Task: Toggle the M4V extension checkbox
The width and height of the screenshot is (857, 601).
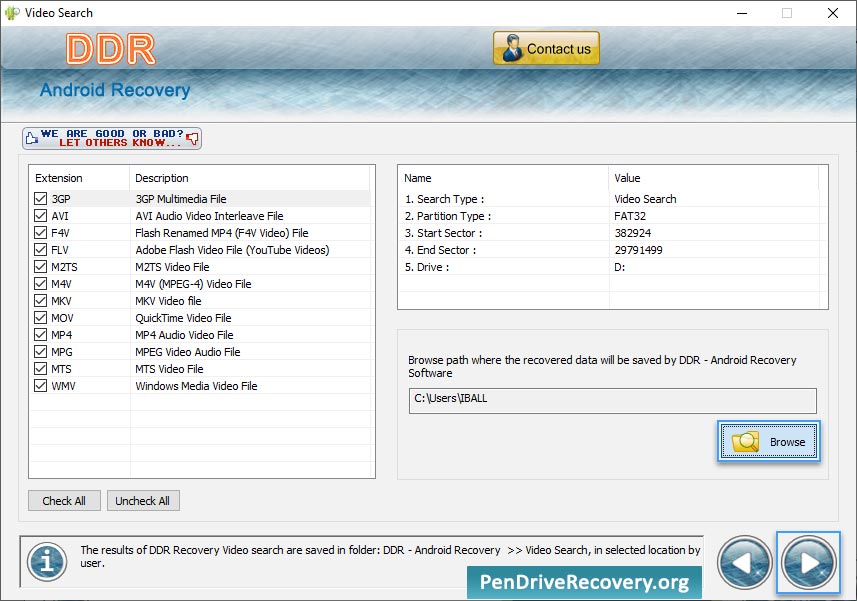Action: tap(40, 284)
